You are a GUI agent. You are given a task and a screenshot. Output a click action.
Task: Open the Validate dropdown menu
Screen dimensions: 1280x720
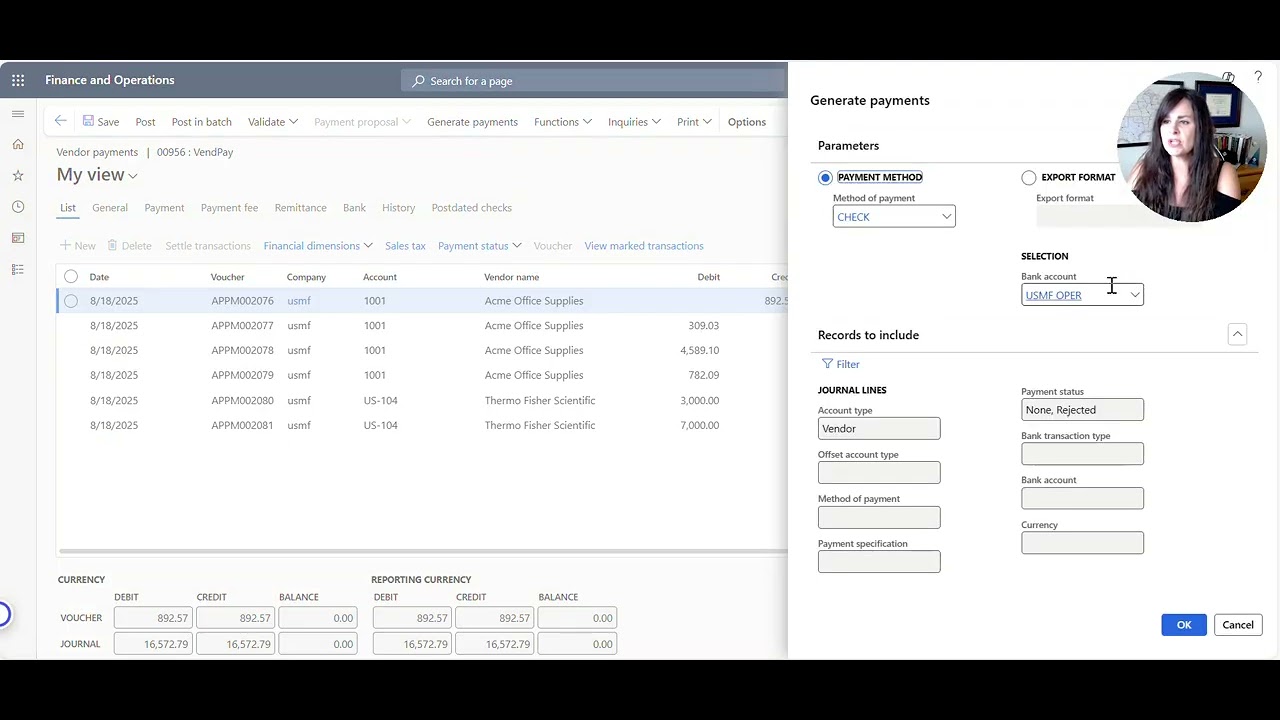pyautogui.click(x=273, y=122)
